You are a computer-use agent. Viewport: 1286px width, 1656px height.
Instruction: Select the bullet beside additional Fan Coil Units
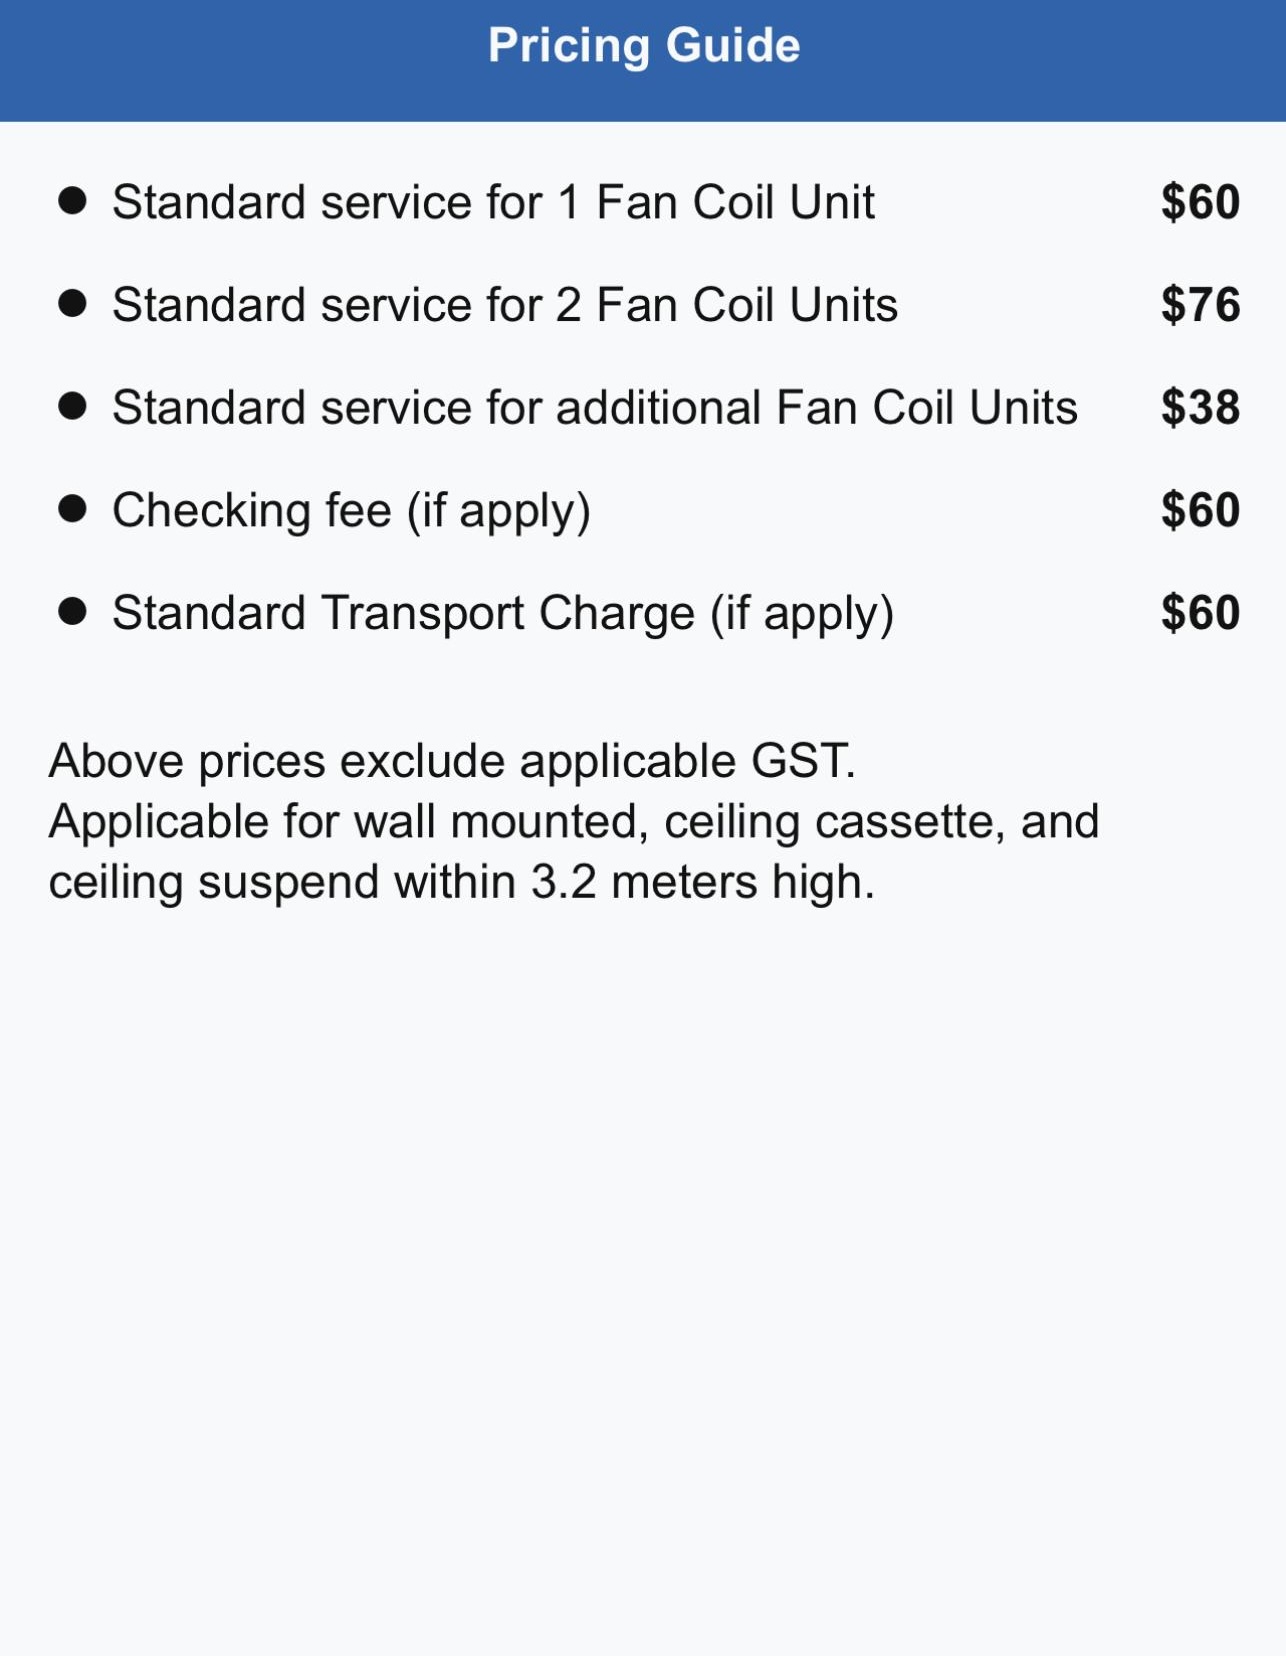(72, 406)
